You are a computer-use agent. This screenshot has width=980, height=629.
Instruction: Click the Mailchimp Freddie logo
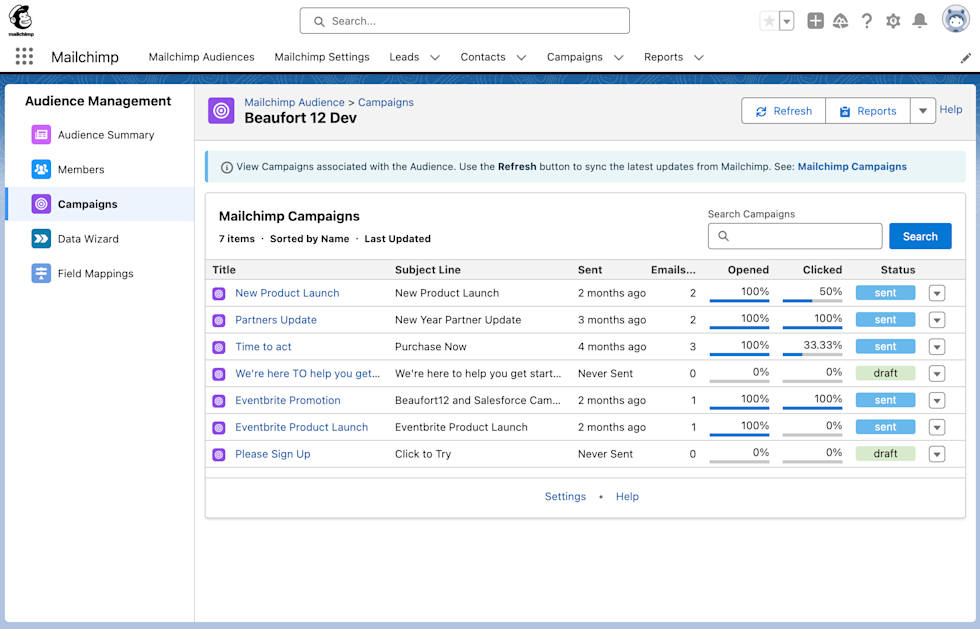[20, 18]
